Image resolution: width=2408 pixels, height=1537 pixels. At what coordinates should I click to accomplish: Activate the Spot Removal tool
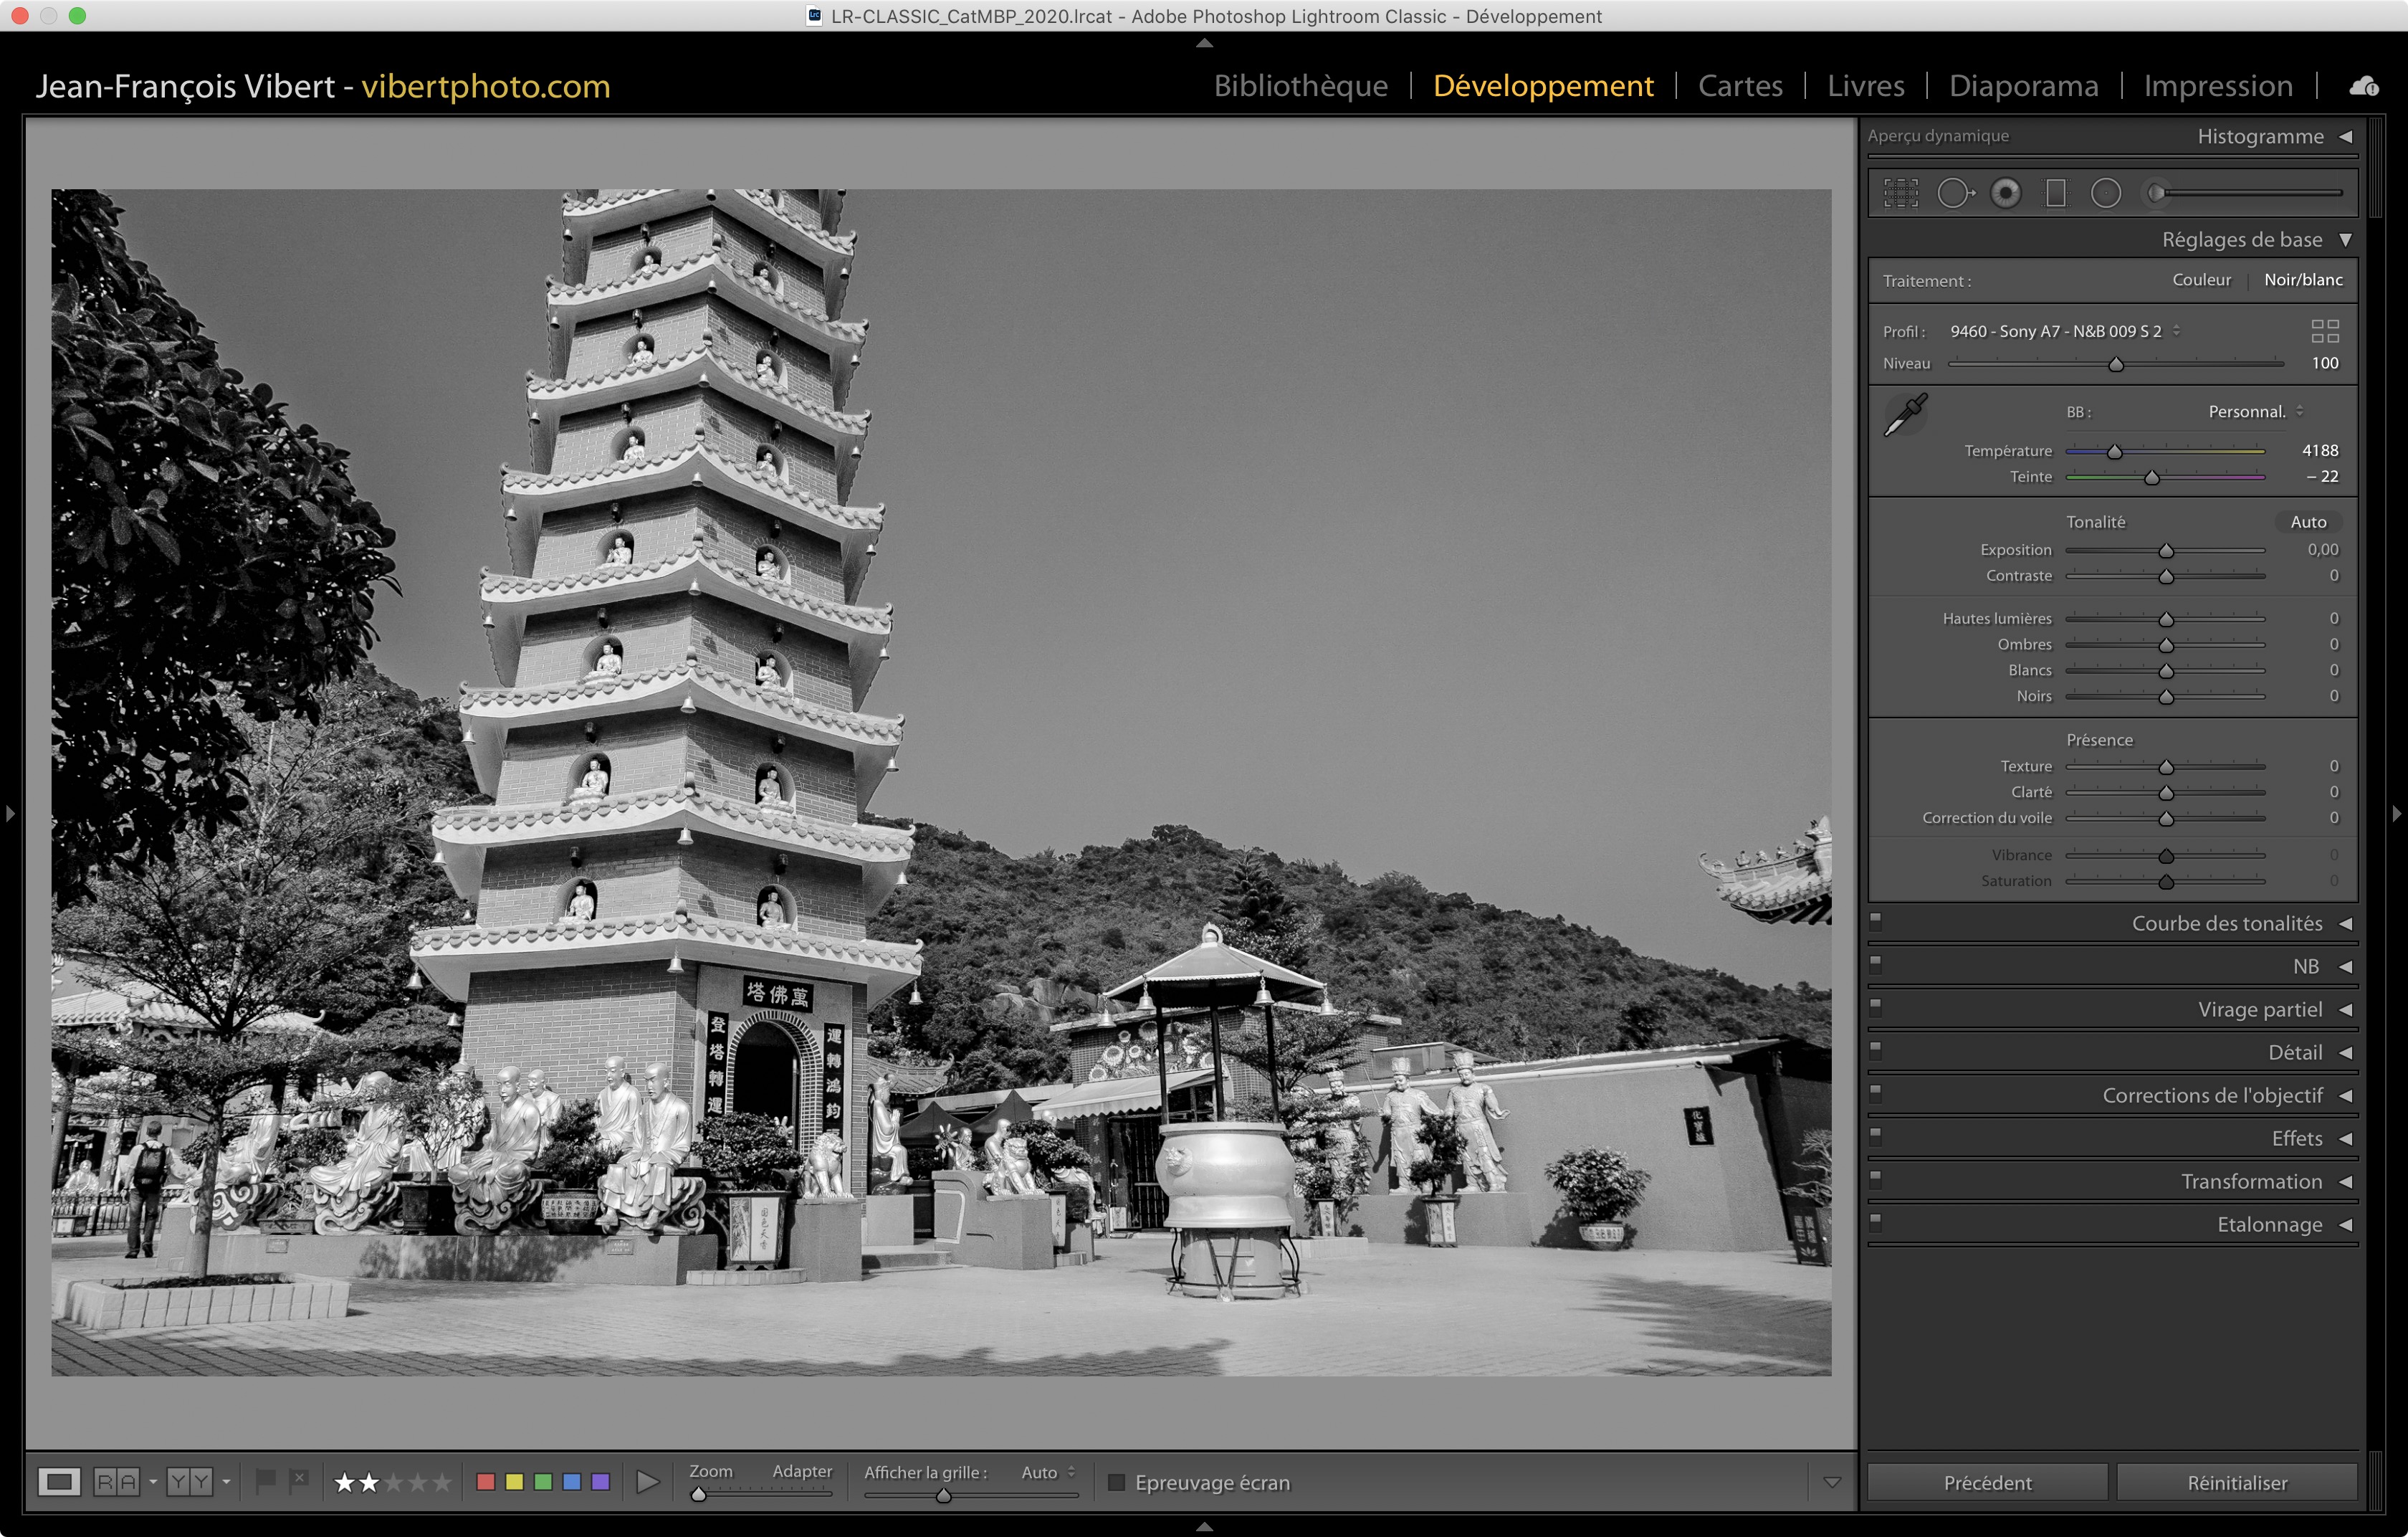point(1954,193)
